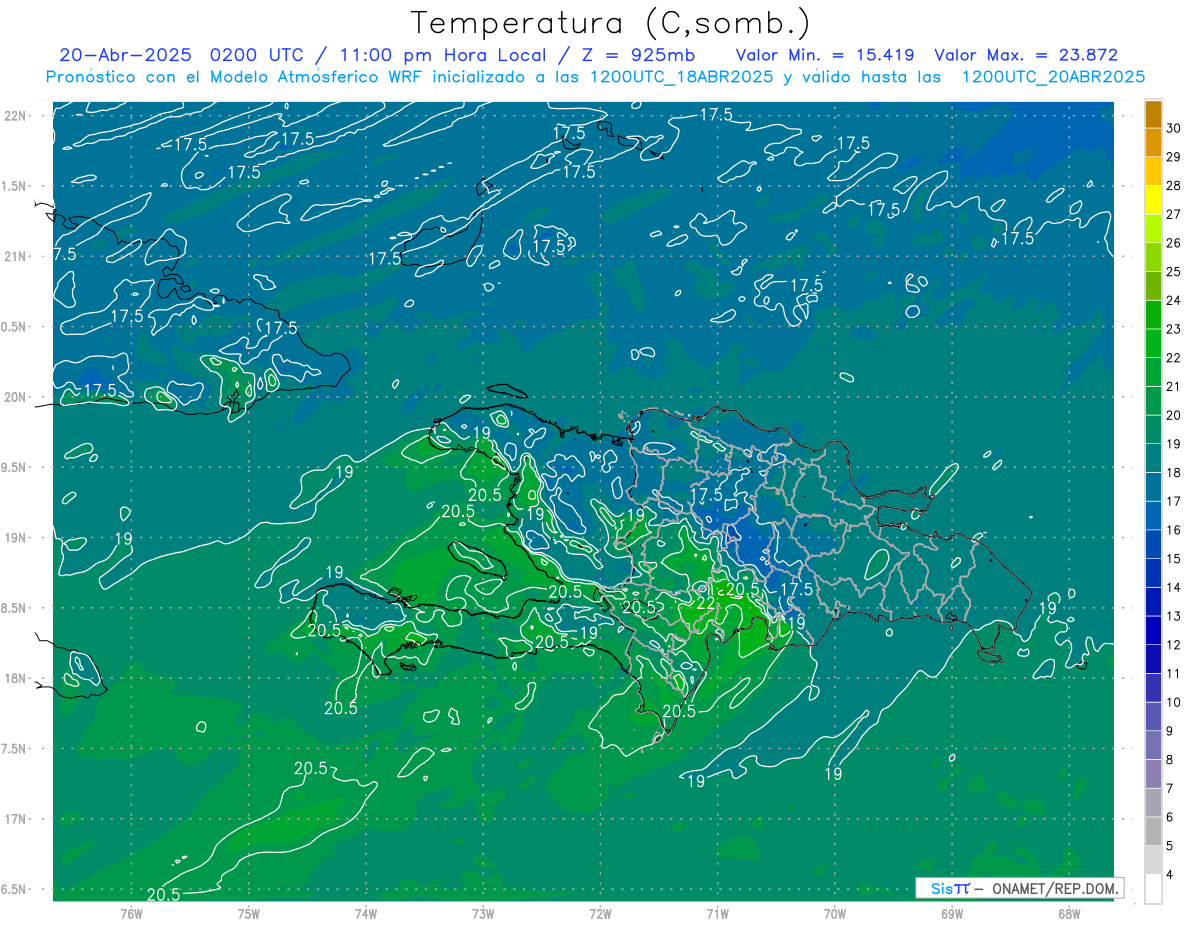Click the '25' value on the color scale

click(x=1173, y=272)
